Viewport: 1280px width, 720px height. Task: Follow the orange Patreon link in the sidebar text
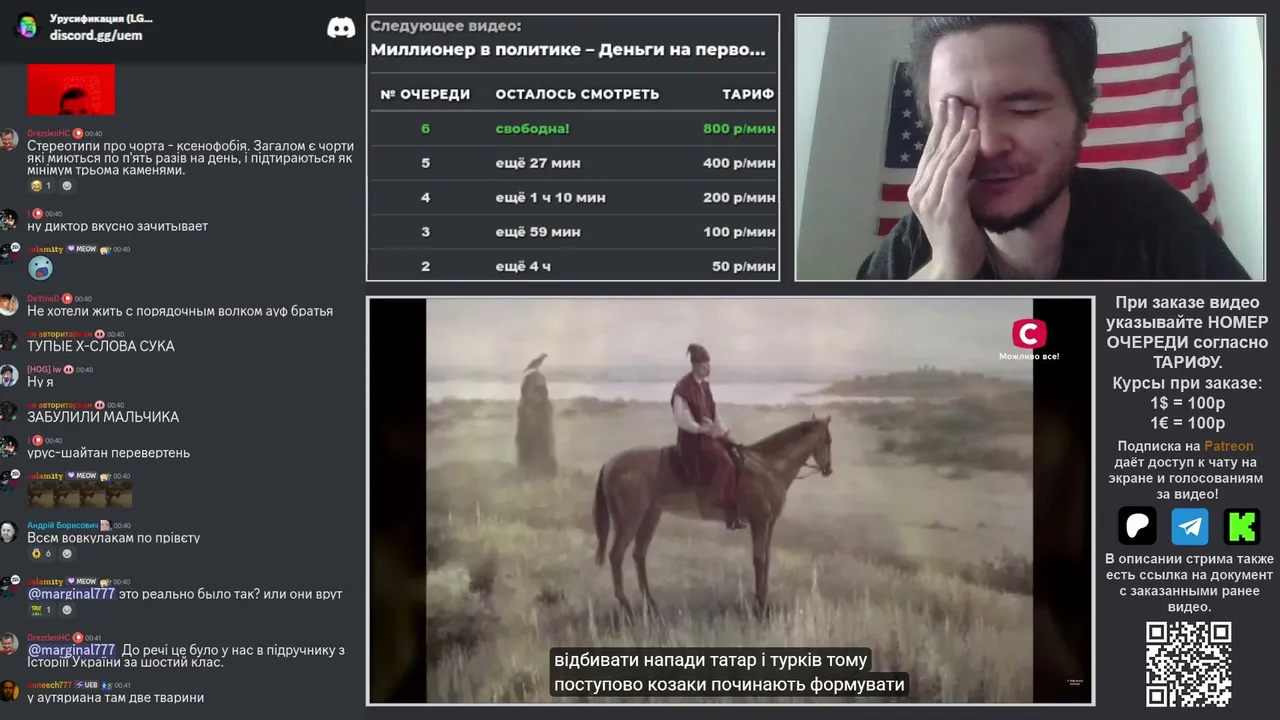[1228, 446]
